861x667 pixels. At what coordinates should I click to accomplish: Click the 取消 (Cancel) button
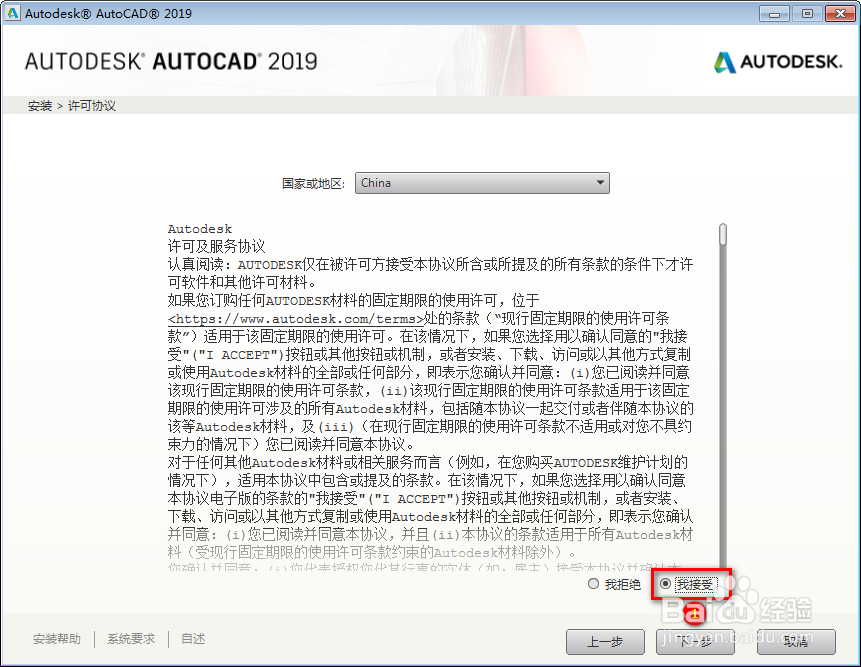coord(796,642)
